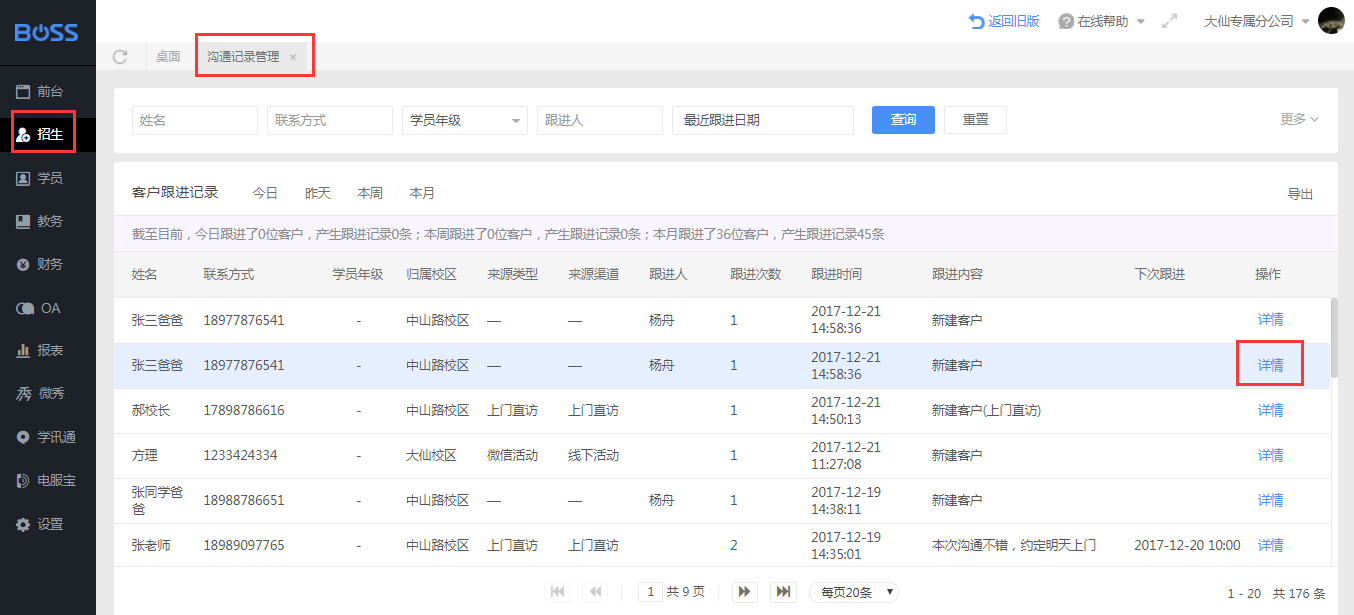The width and height of the screenshot is (1354, 615).
Task: Click next follow-up time 2017-12-20 10:00
Action: pyautogui.click(x=1187, y=545)
